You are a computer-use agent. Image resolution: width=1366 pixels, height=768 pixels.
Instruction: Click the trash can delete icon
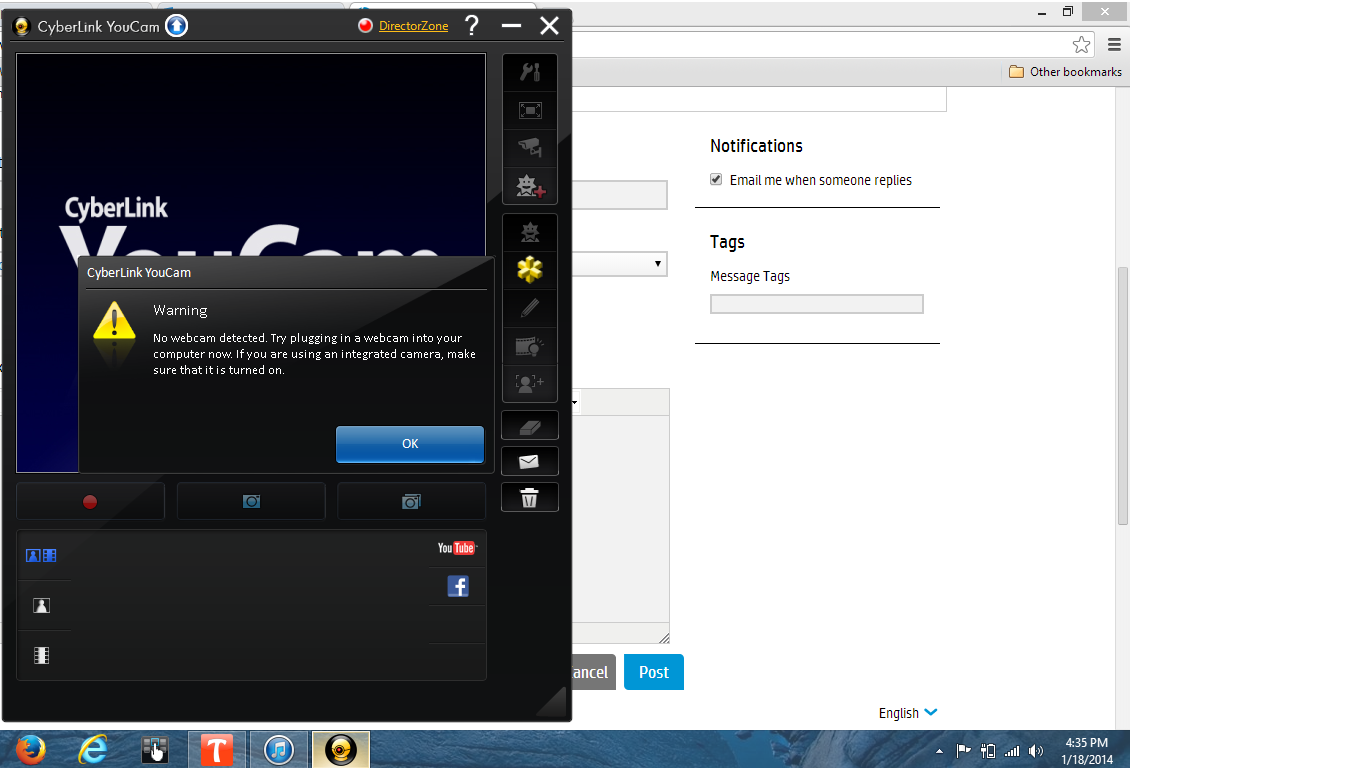pos(529,497)
